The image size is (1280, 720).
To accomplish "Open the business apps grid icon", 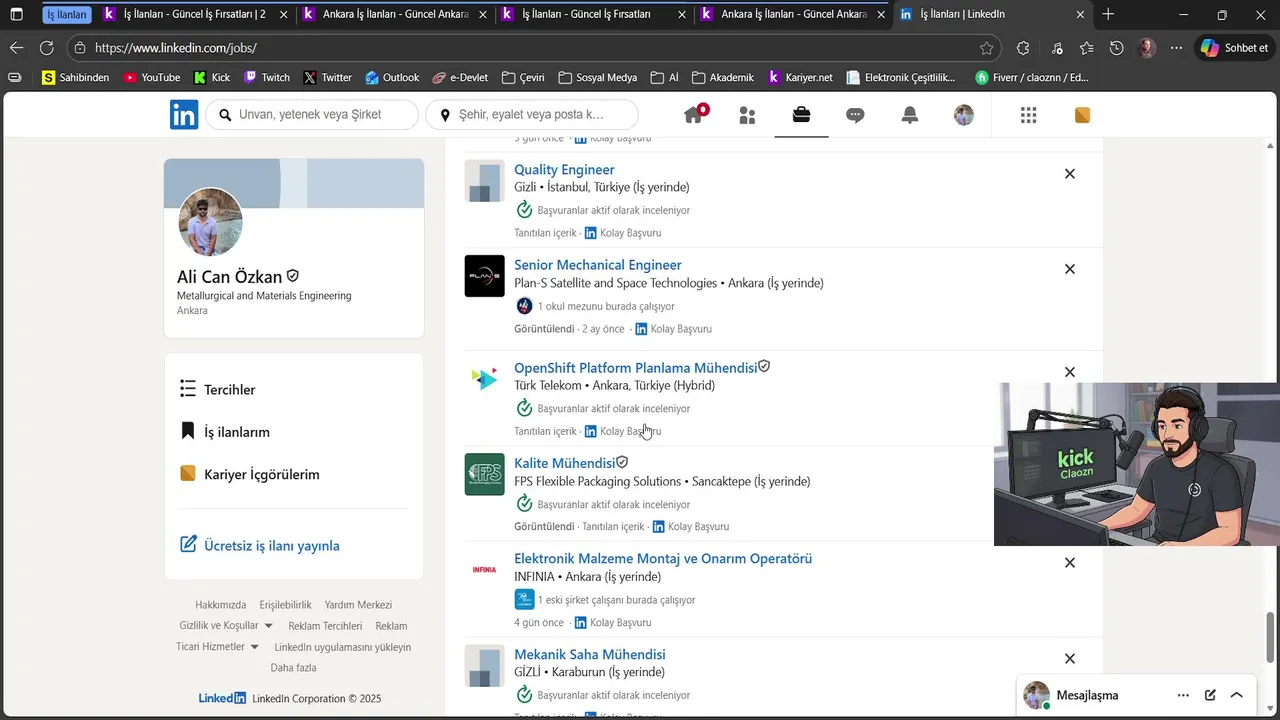I will click(x=1028, y=116).
